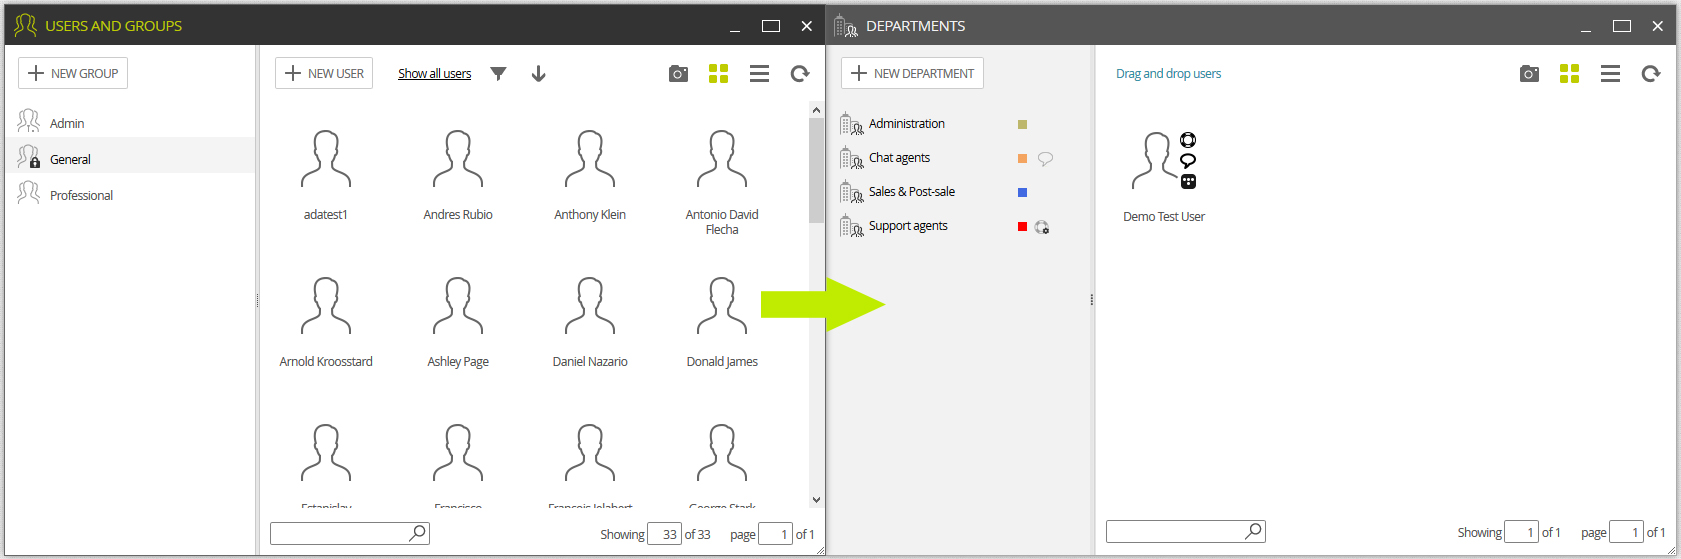
Task: Click the scroll down arrow in users list
Action: (x=816, y=500)
